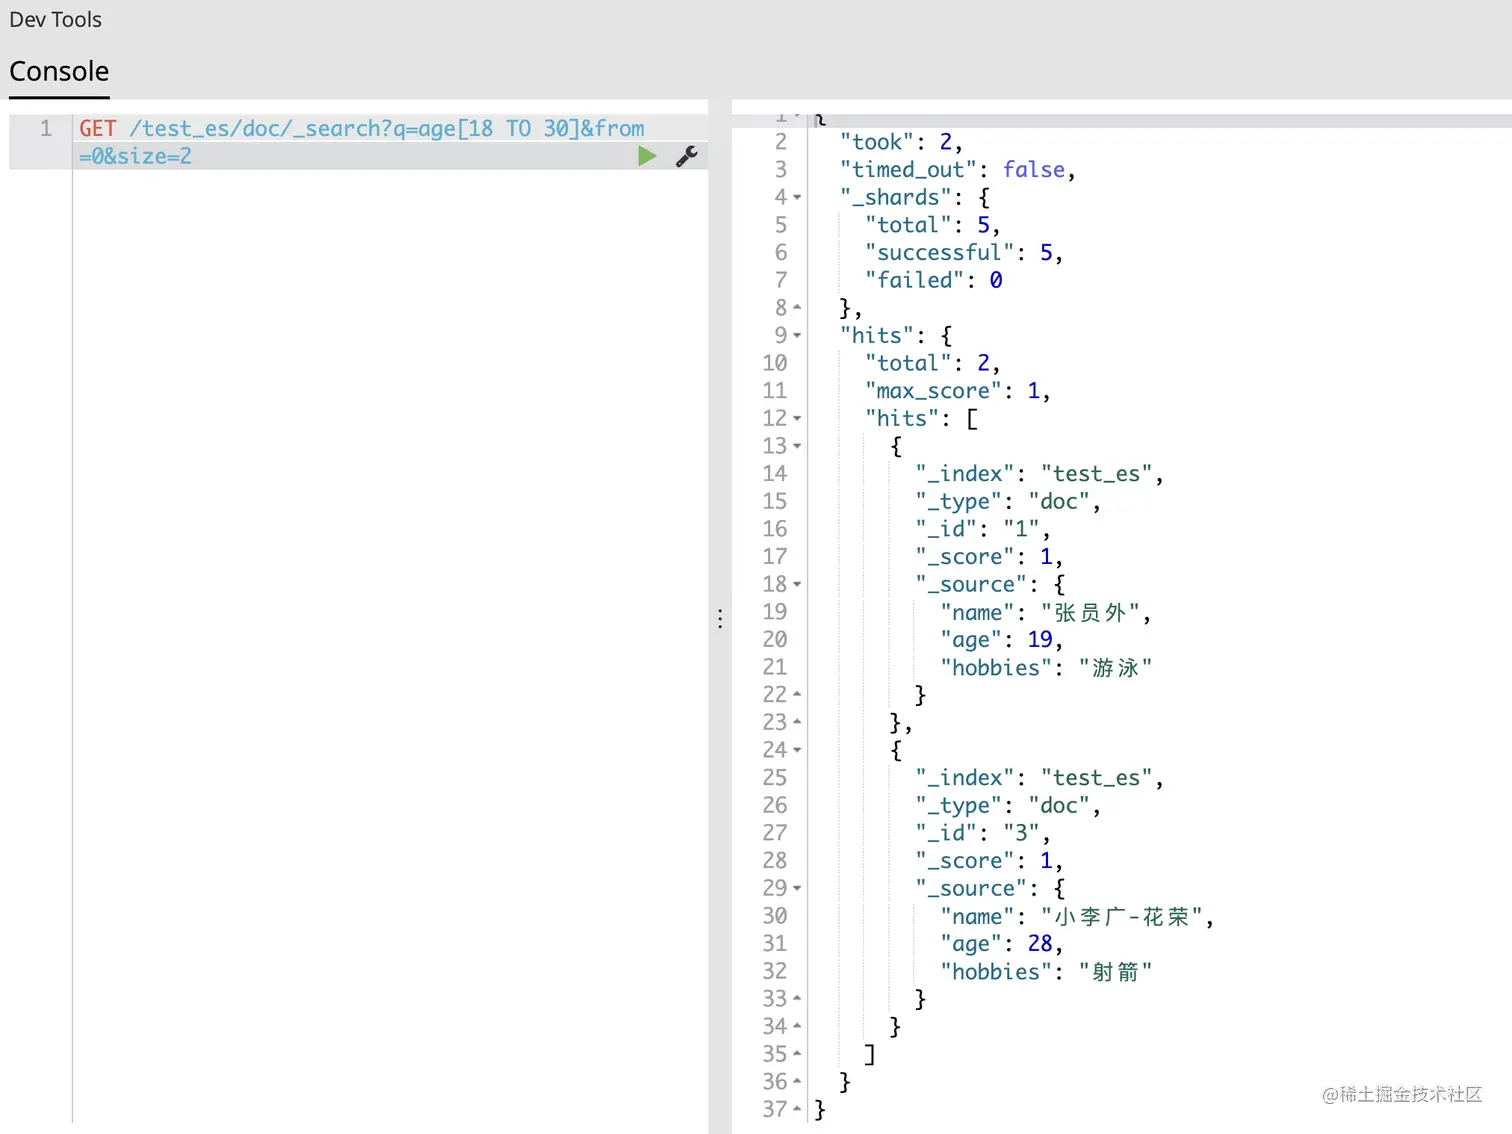Click the "successful": 5 line

pos(964,253)
